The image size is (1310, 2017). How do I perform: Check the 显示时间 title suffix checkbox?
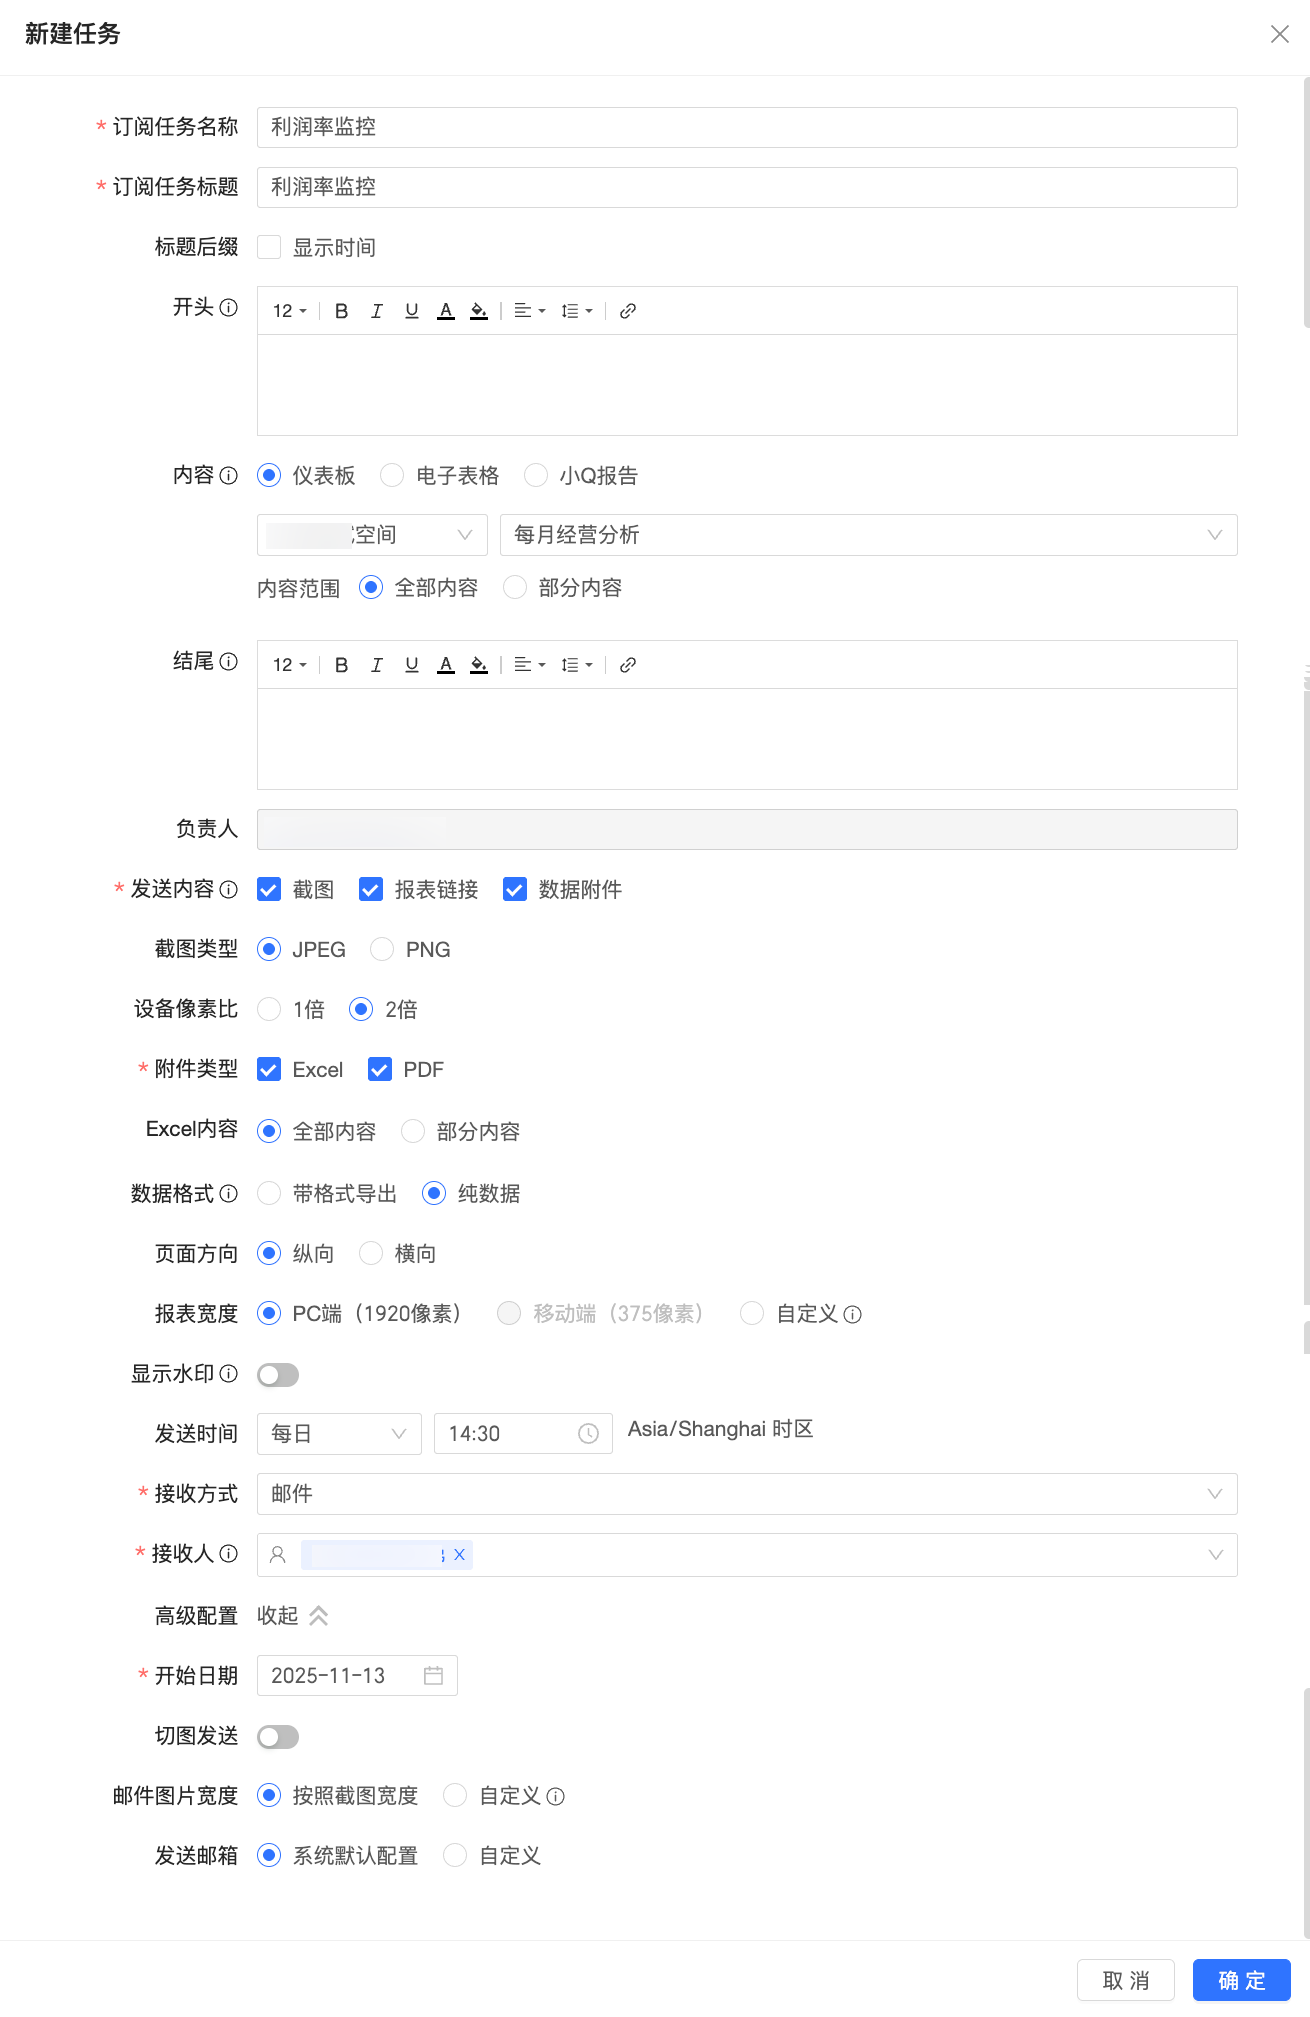tap(269, 247)
